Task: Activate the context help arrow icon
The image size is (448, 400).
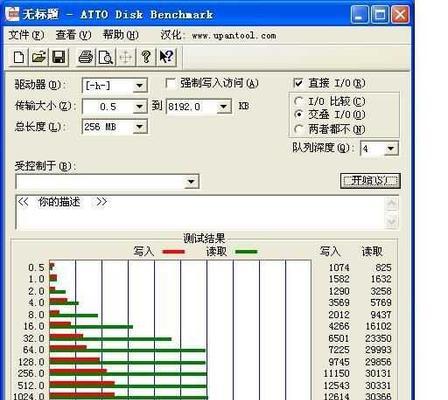Action: click(x=166, y=57)
